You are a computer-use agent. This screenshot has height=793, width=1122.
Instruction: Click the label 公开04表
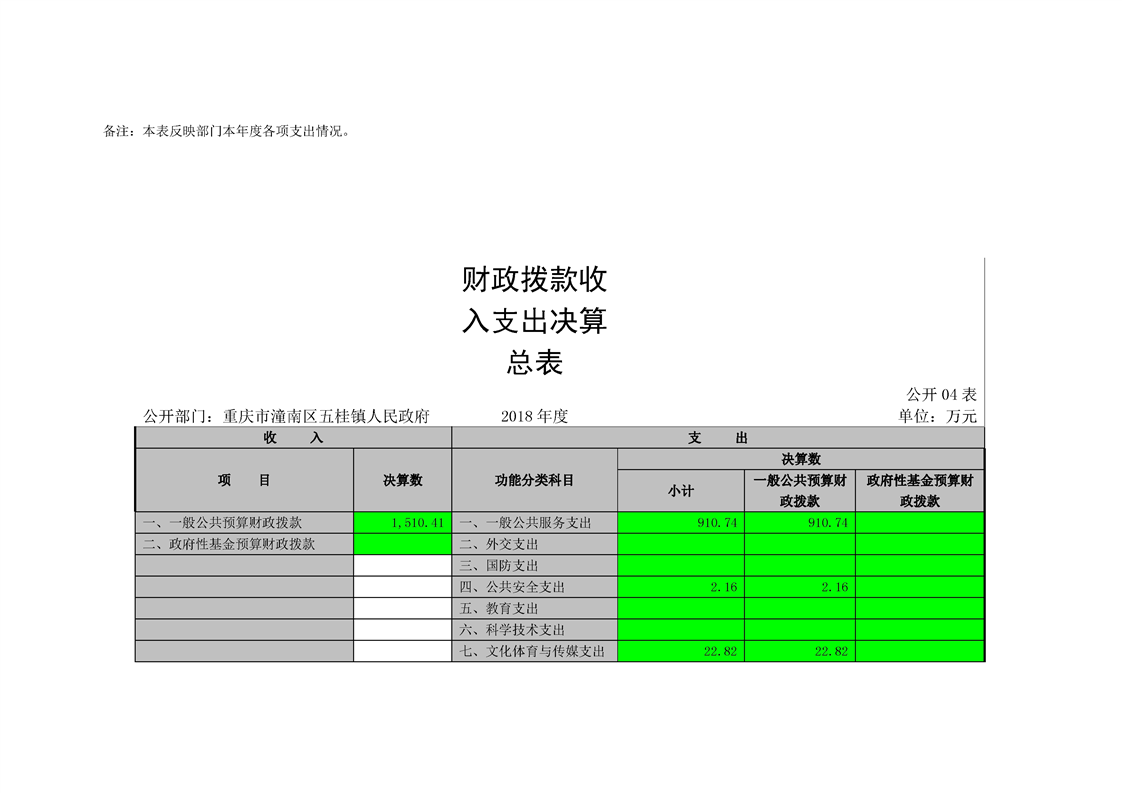coord(942,394)
